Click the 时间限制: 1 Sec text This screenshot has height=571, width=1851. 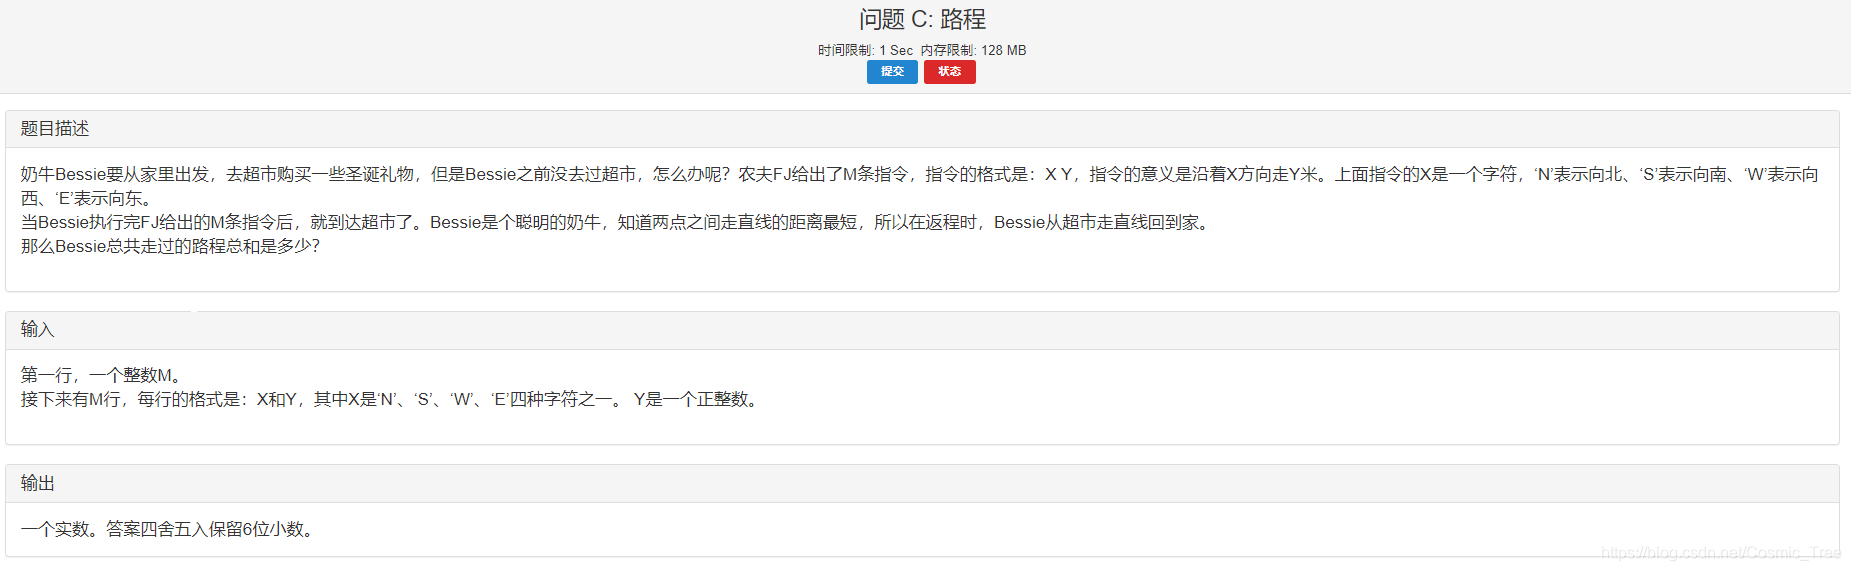point(865,50)
